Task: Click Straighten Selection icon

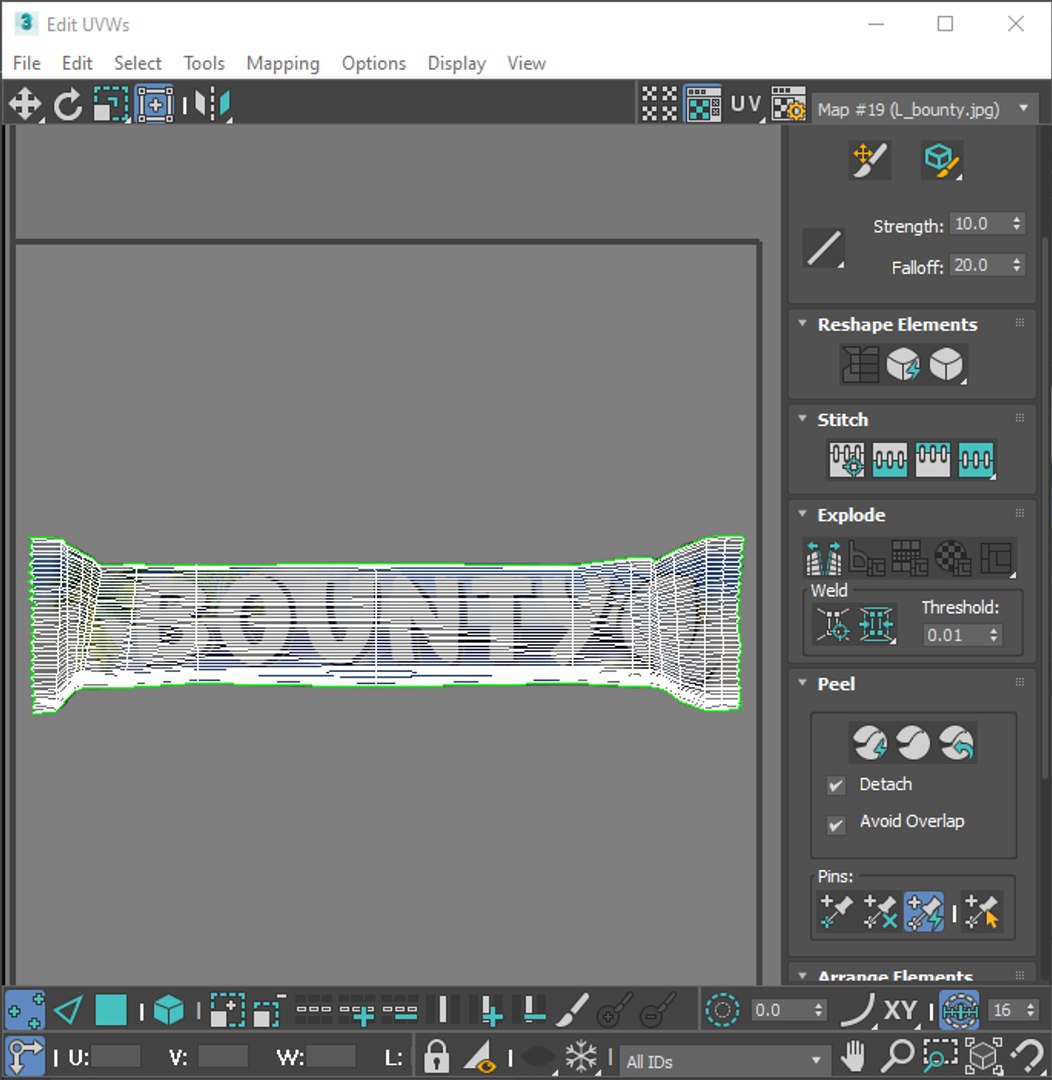Action: [x=860, y=364]
